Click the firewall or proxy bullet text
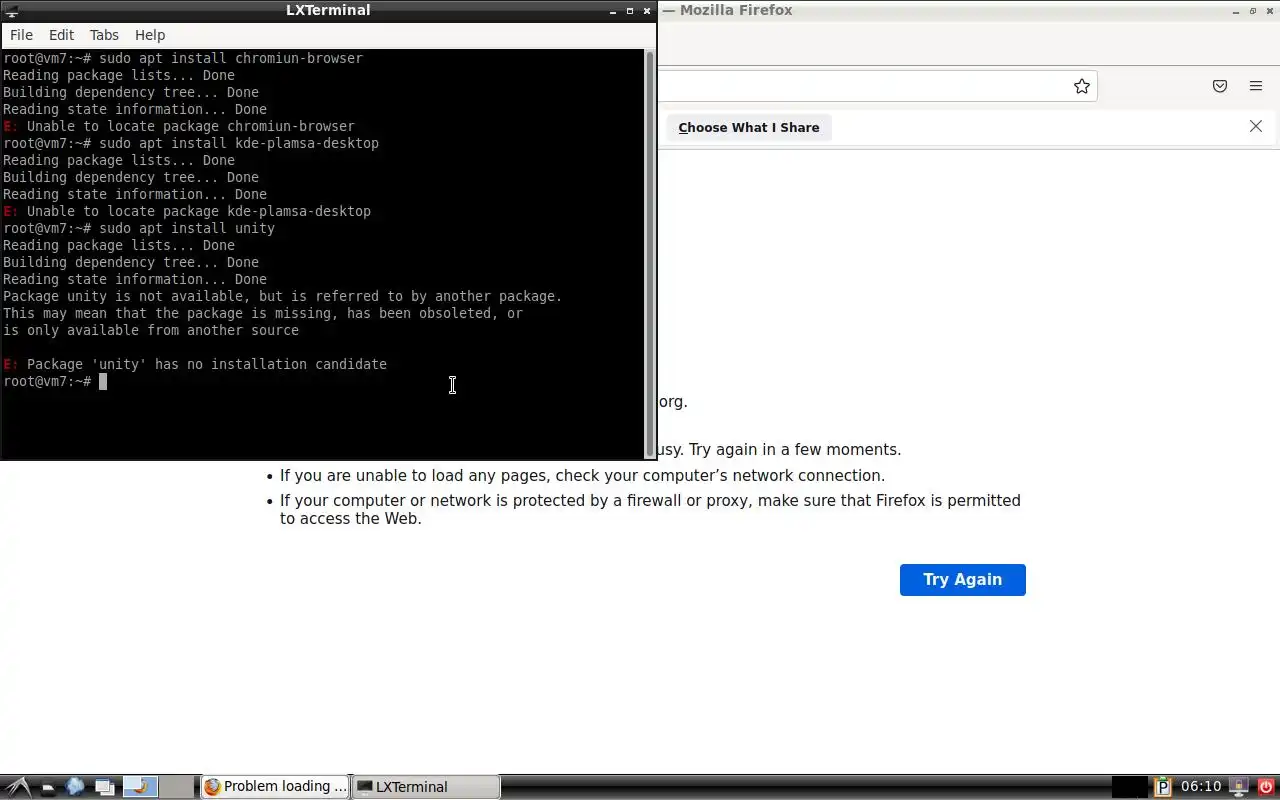Viewport: 1280px width, 800px height. (650, 509)
